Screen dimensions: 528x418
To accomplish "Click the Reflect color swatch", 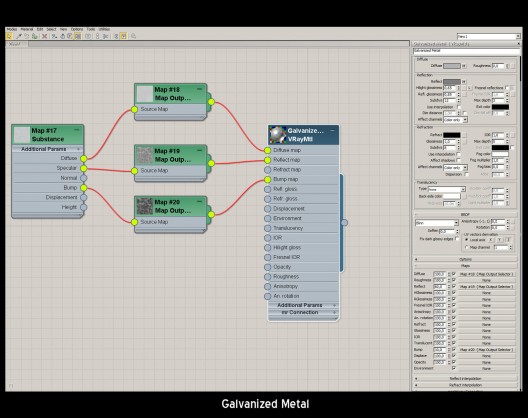I will 452,82.
